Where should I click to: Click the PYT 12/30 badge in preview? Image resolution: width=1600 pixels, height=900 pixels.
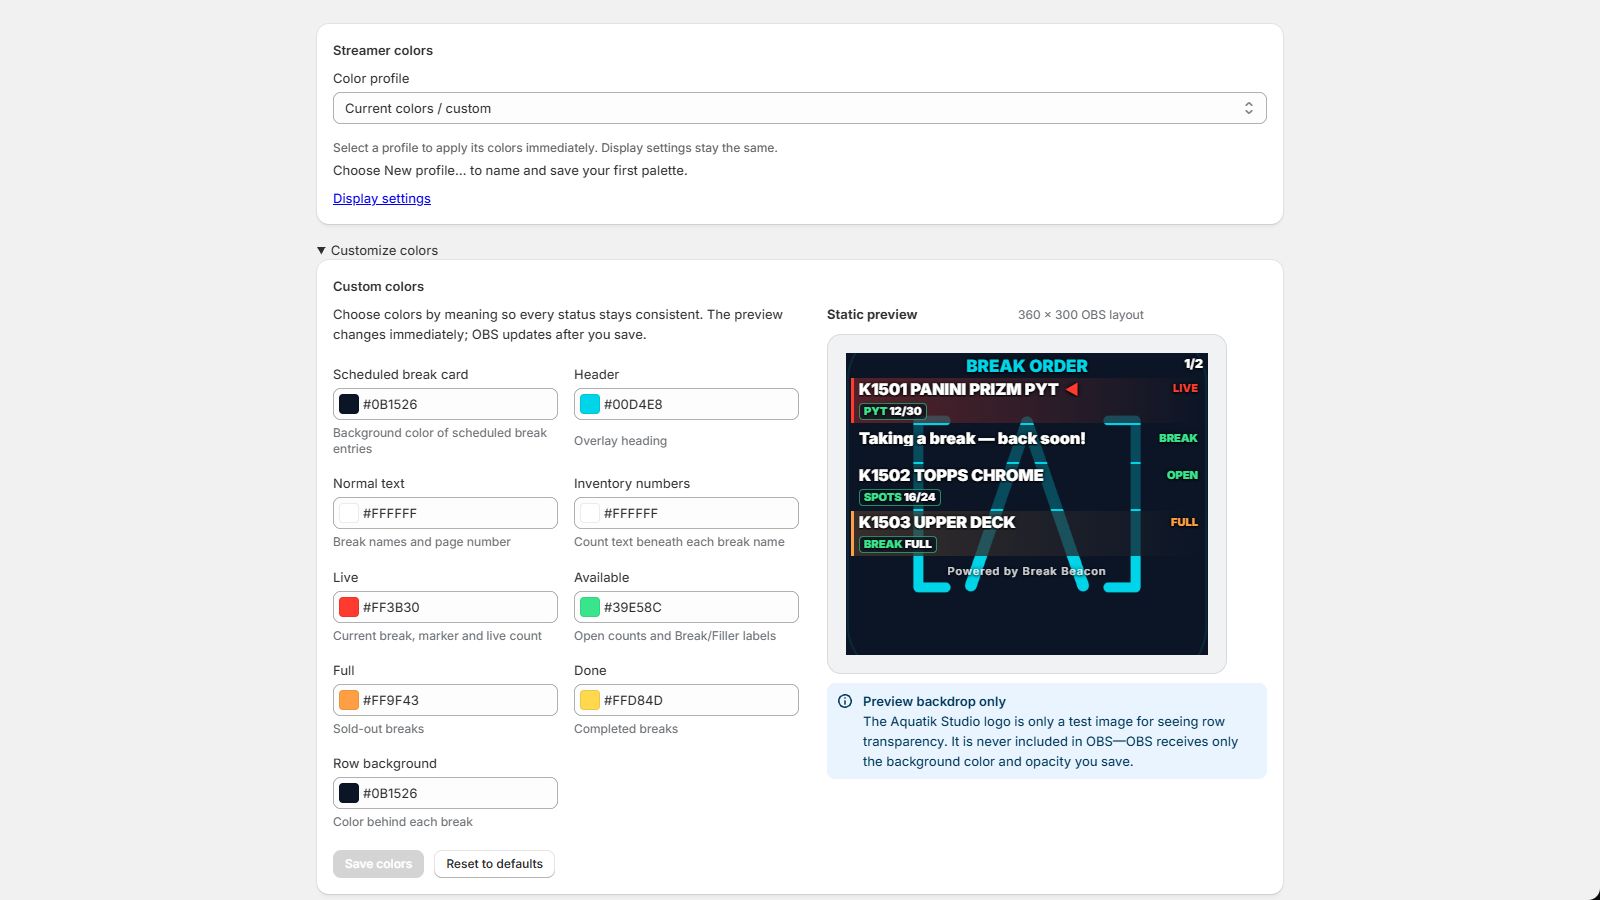click(x=893, y=411)
